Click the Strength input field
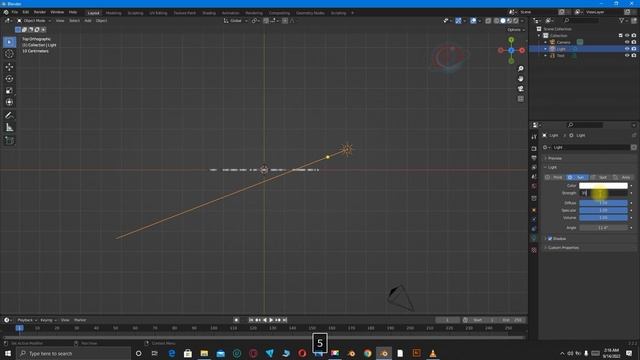Screen dimensions: 640x360 pyautogui.click(x=603, y=193)
